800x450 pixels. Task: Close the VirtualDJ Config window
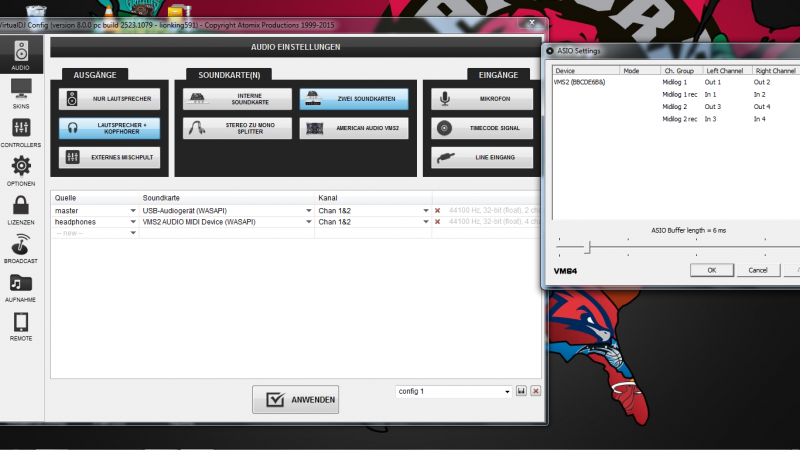click(532, 22)
